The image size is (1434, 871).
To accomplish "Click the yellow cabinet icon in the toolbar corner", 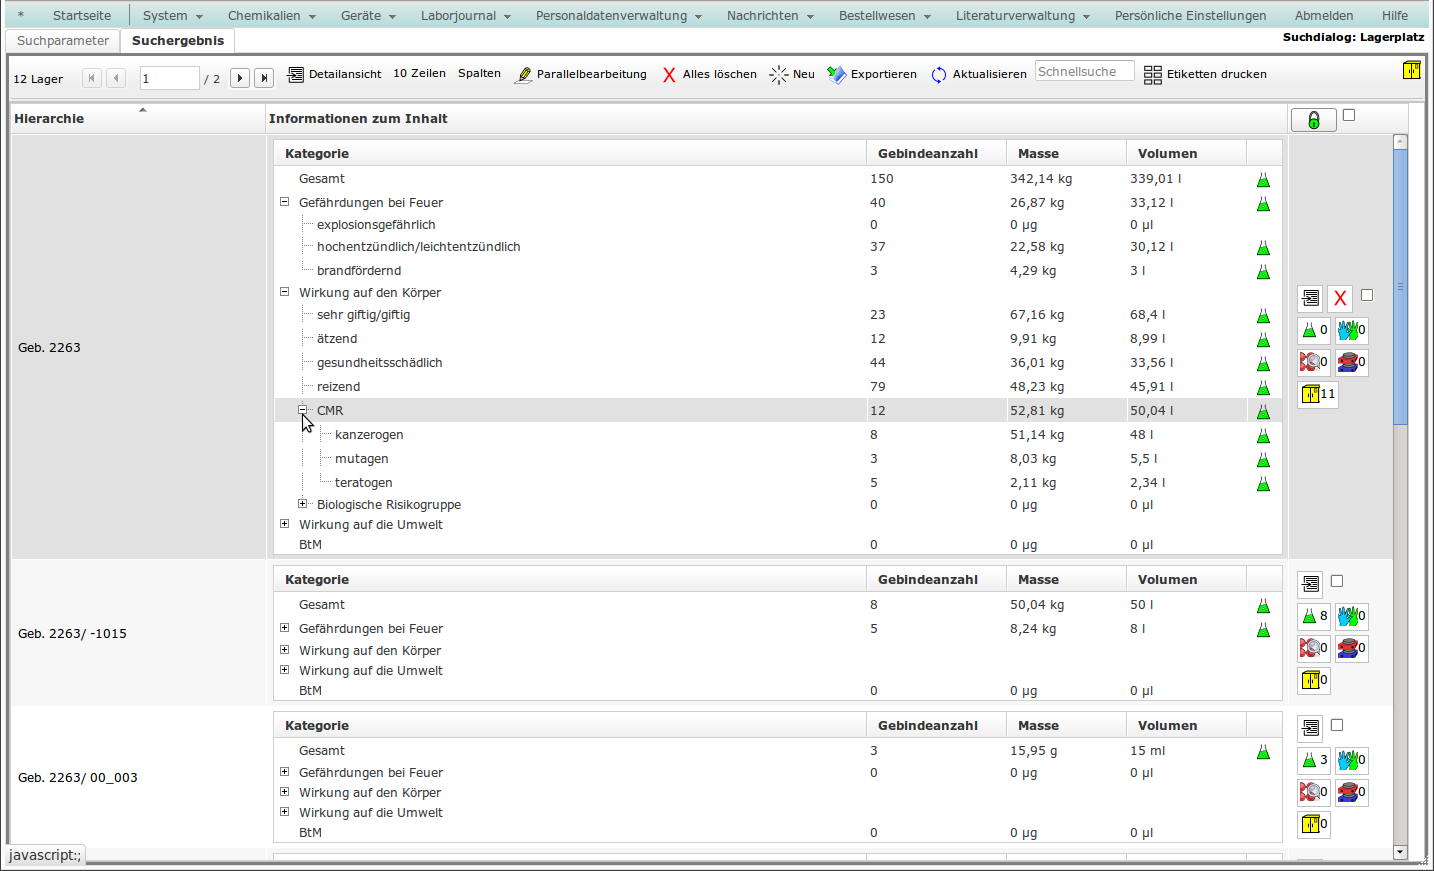I will 1411,70.
